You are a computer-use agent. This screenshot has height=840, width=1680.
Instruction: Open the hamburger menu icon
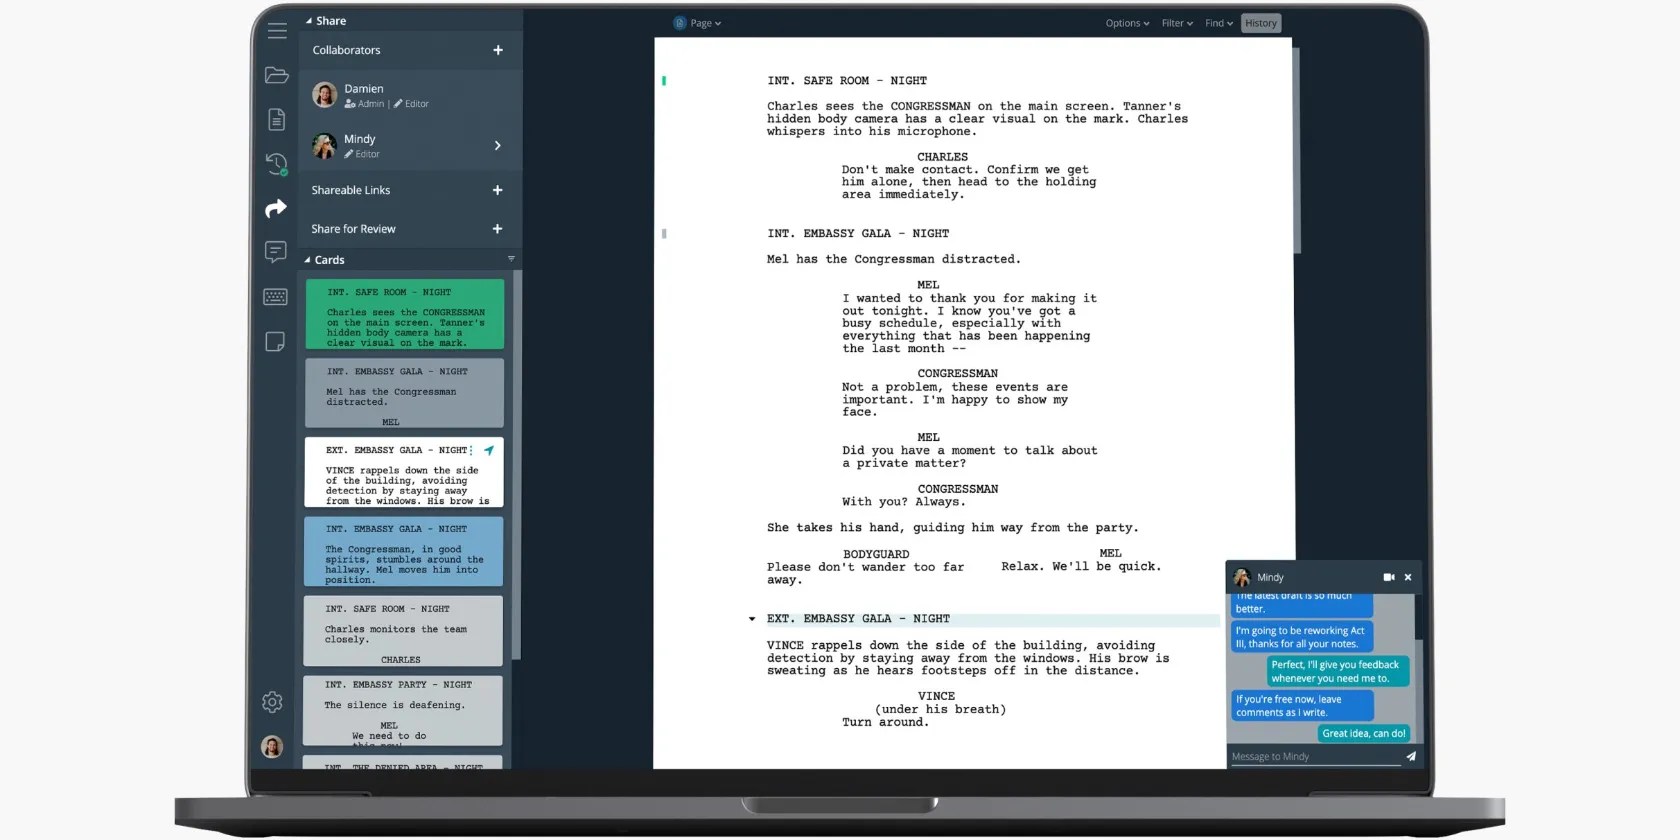pos(277,31)
